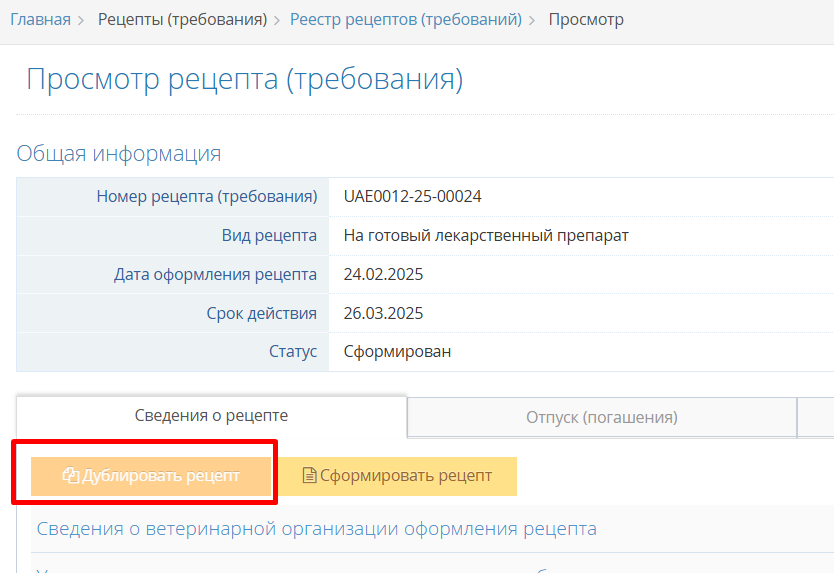Image resolution: width=834 pixels, height=573 pixels.
Task: Switch to the Отпуск (погашения) tab
Action: [601, 417]
